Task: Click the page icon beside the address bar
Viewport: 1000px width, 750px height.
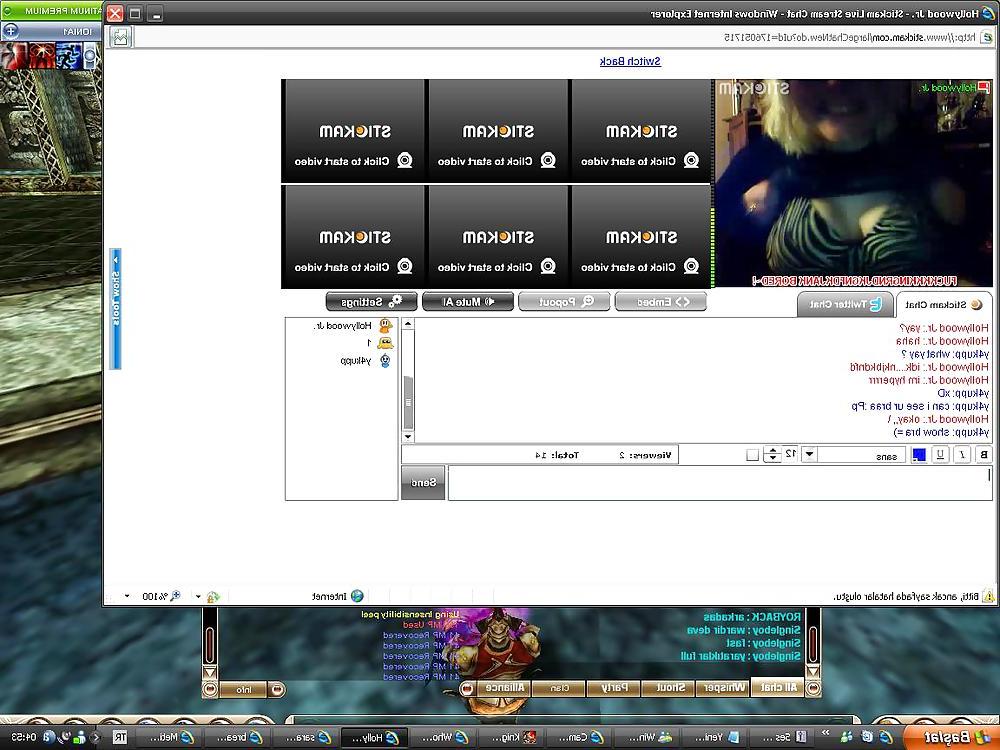Action: pyautogui.click(x=121, y=37)
